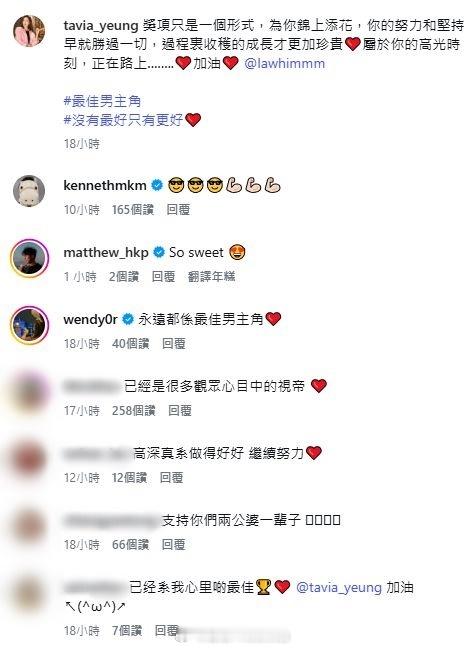Click the verified badge beside matthew_hkp
Image resolution: width=468 pixels, height=650 pixels.
pyautogui.click(x=159, y=252)
